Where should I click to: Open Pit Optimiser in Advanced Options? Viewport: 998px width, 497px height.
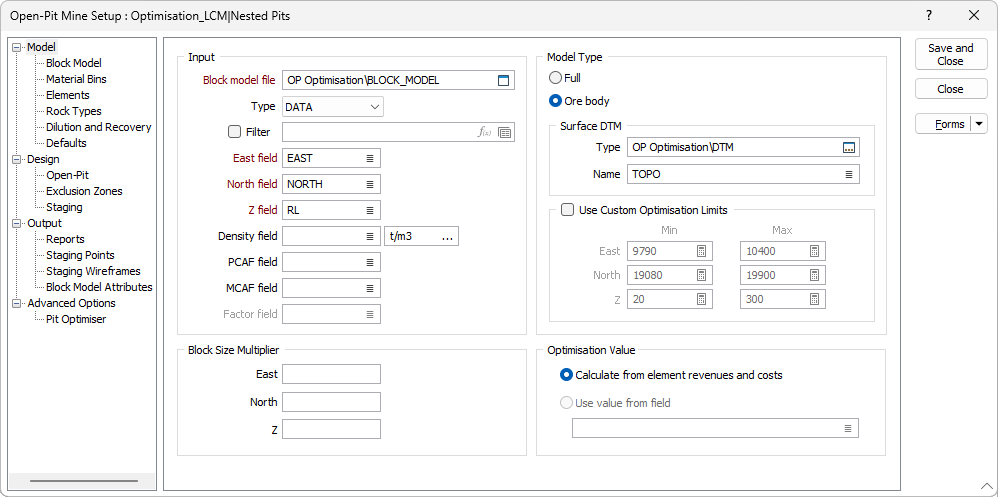[76, 319]
